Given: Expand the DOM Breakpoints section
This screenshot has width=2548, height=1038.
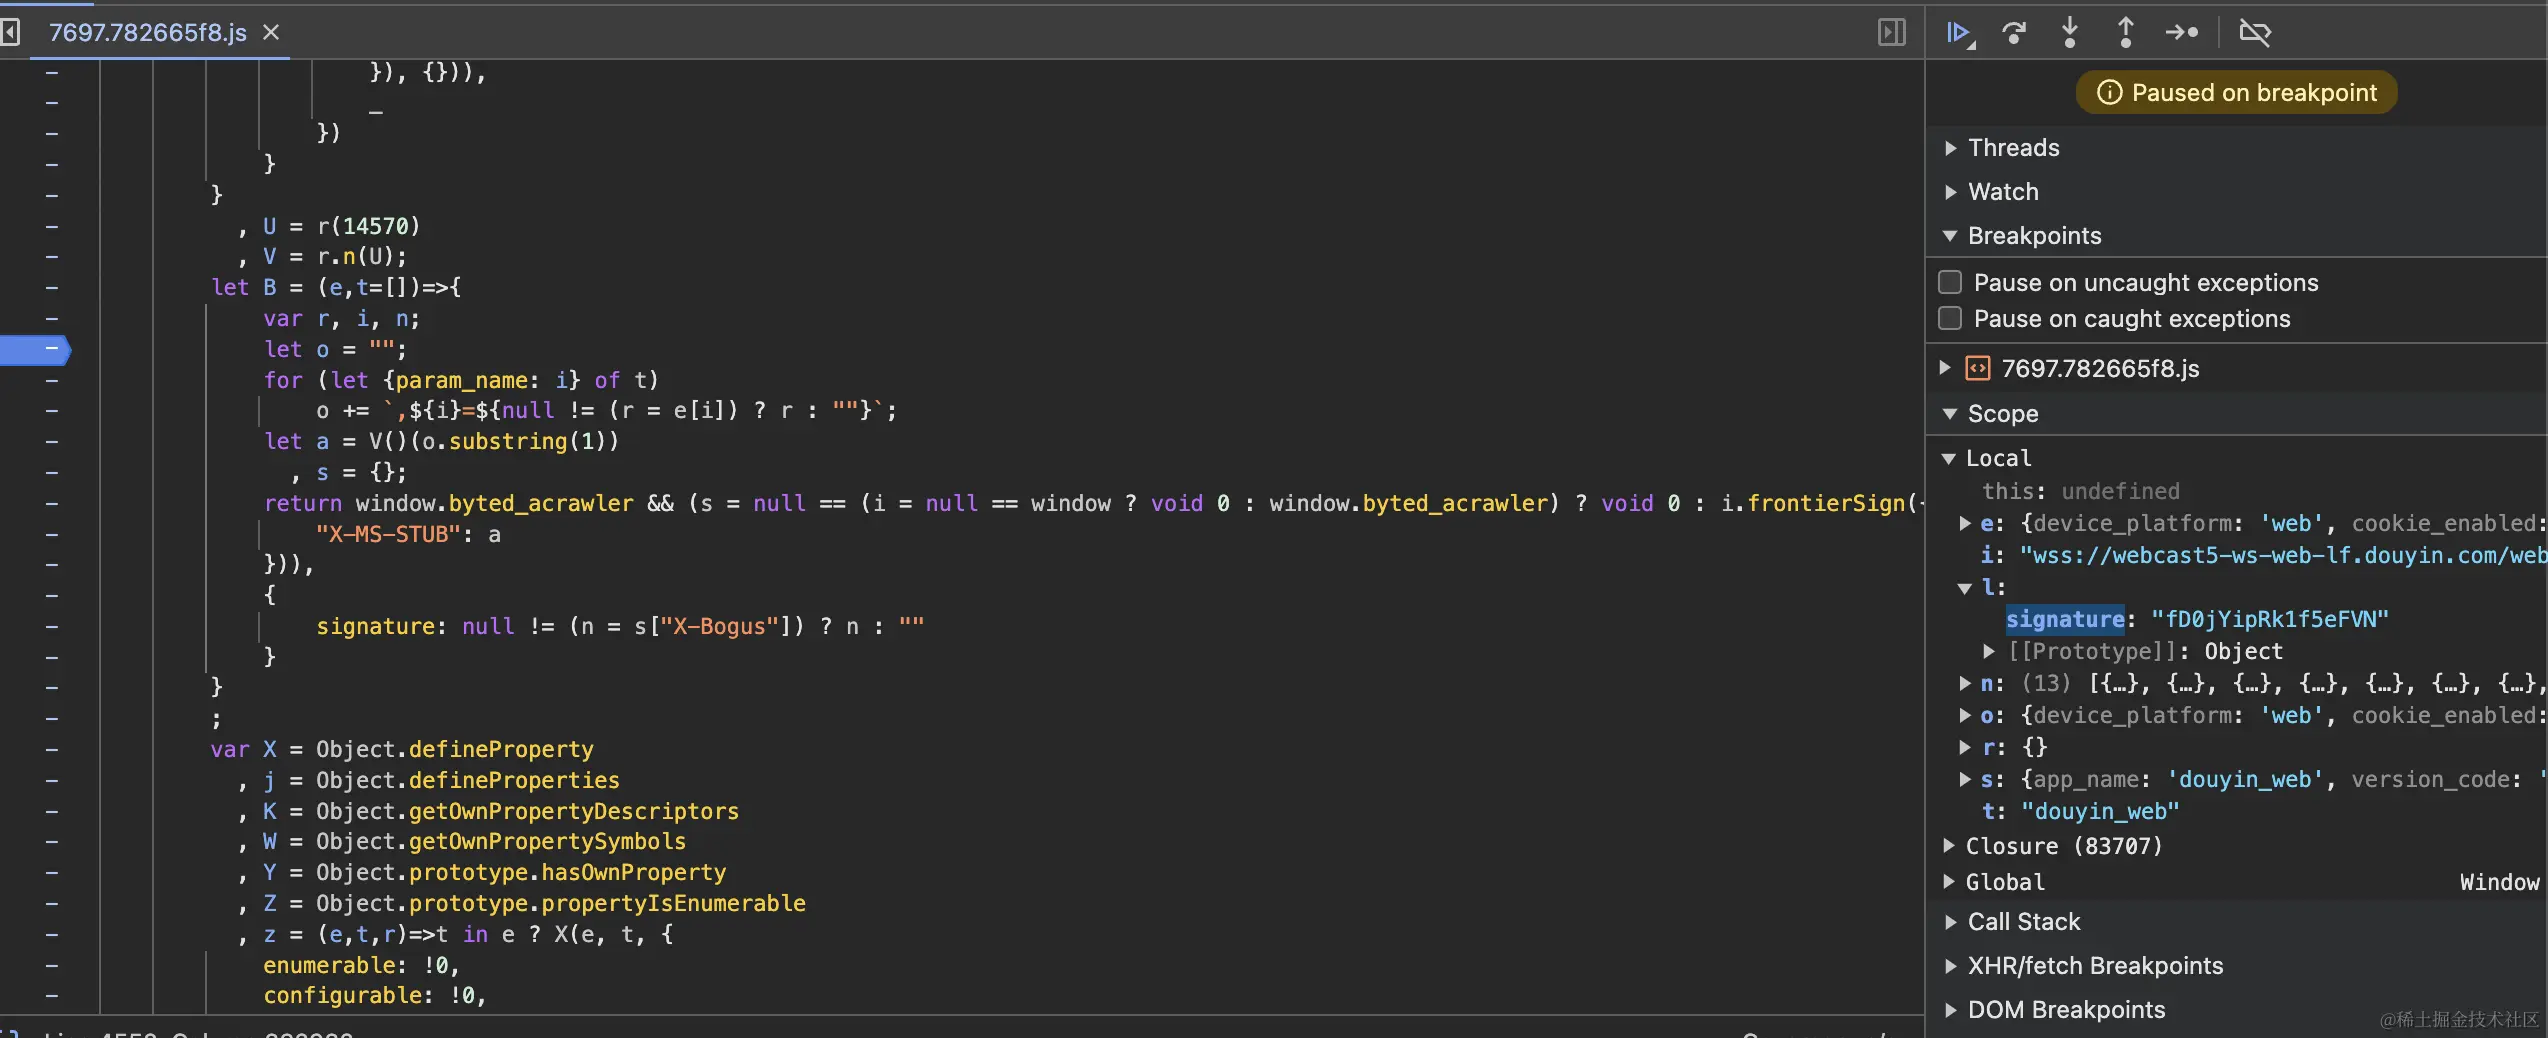Looking at the screenshot, I should [x=1951, y=1010].
